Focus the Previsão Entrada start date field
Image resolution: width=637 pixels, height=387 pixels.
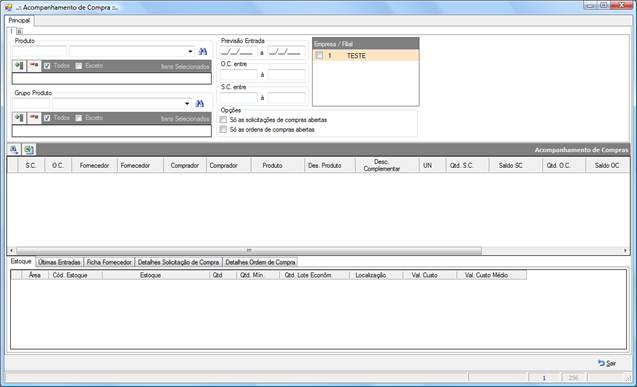pos(238,52)
